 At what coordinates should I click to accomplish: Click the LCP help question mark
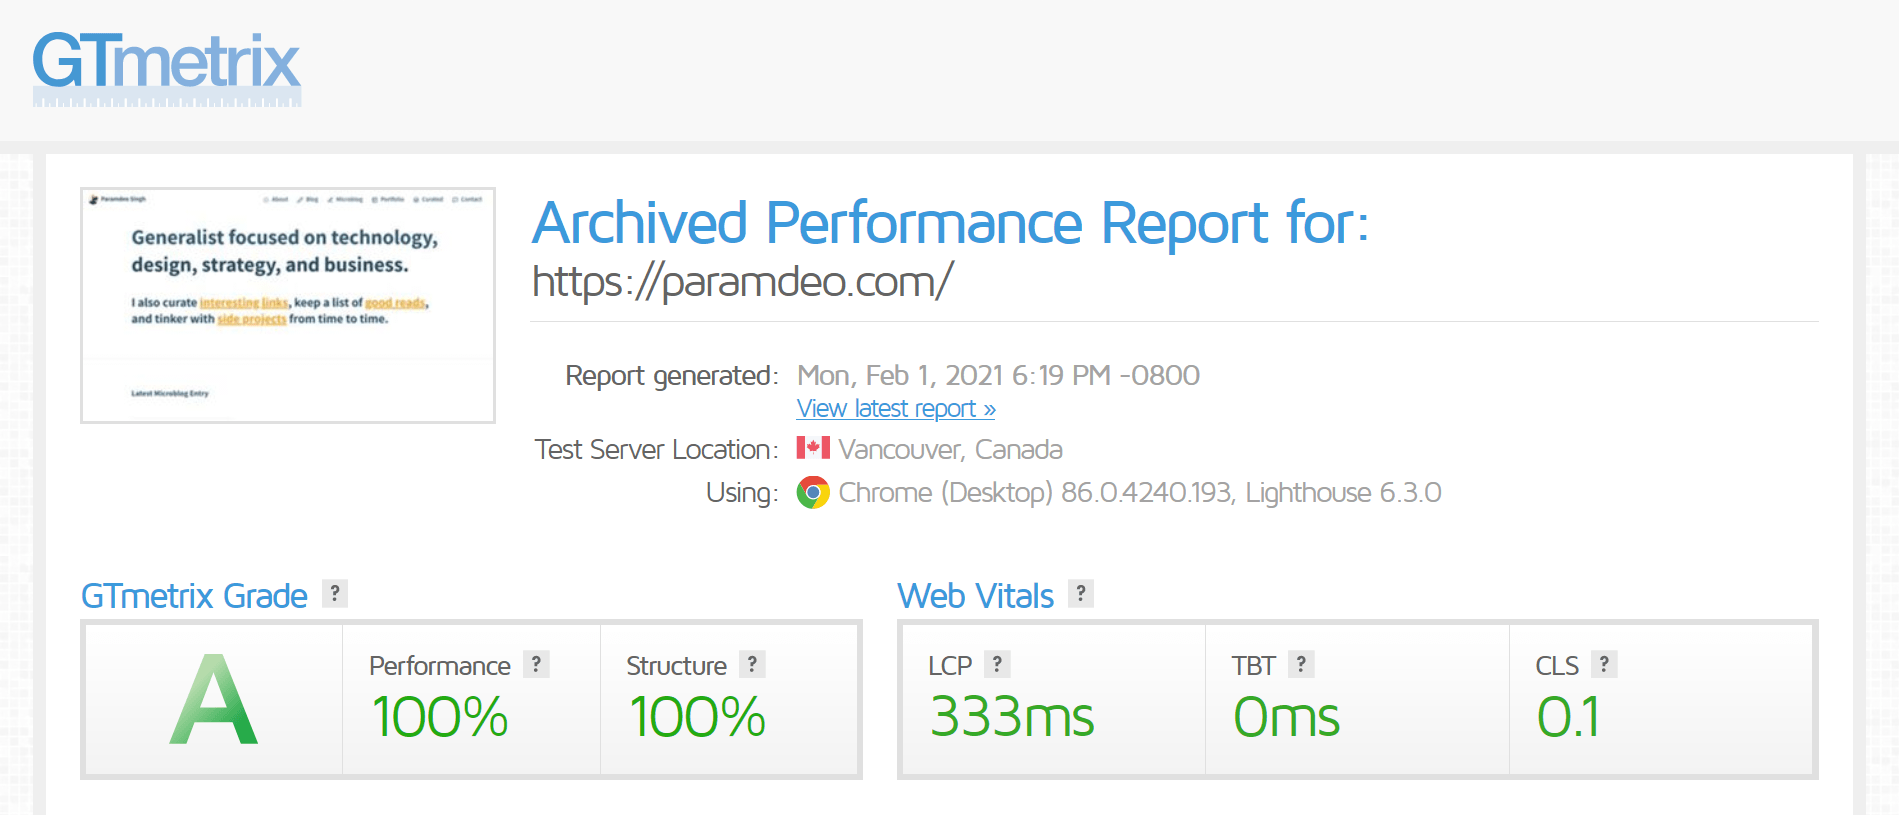[x=997, y=664]
